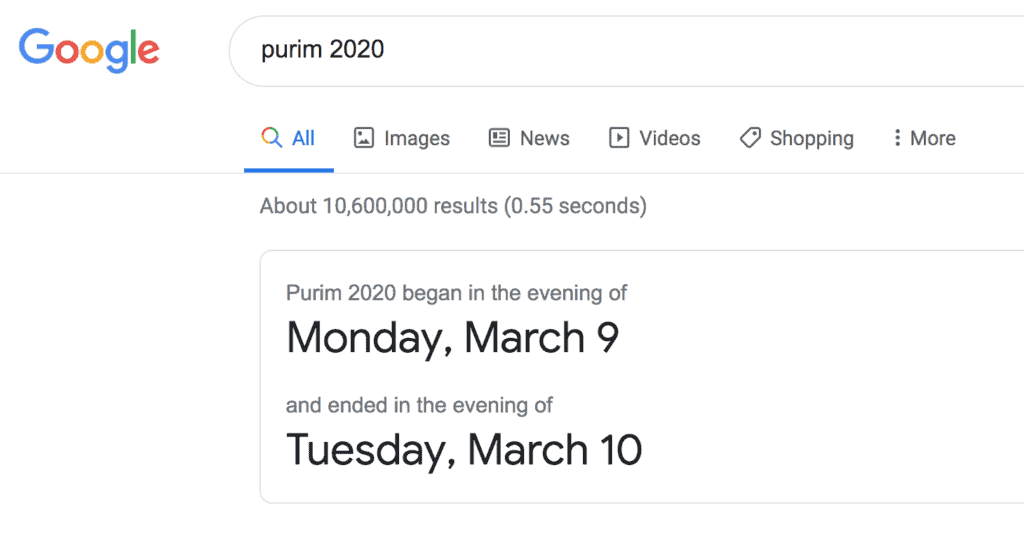Screen dimensions: 1024x543
Task: Click the play icon beside Videos
Action: pos(619,138)
